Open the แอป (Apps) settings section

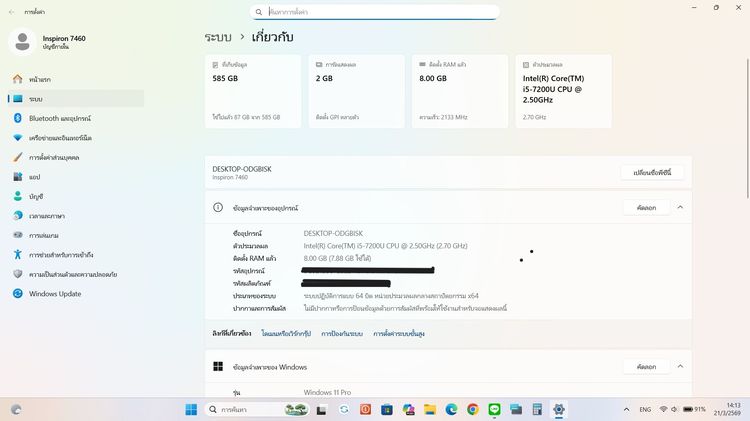[x=34, y=176]
